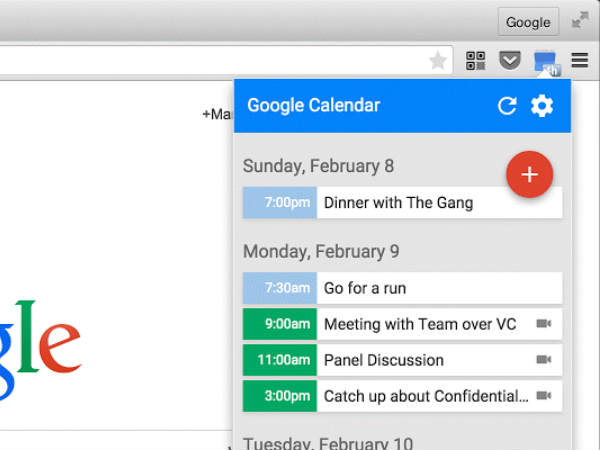Click video icon on Catch up event
Image resolution: width=600 pixels, height=450 pixels.
(544, 396)
